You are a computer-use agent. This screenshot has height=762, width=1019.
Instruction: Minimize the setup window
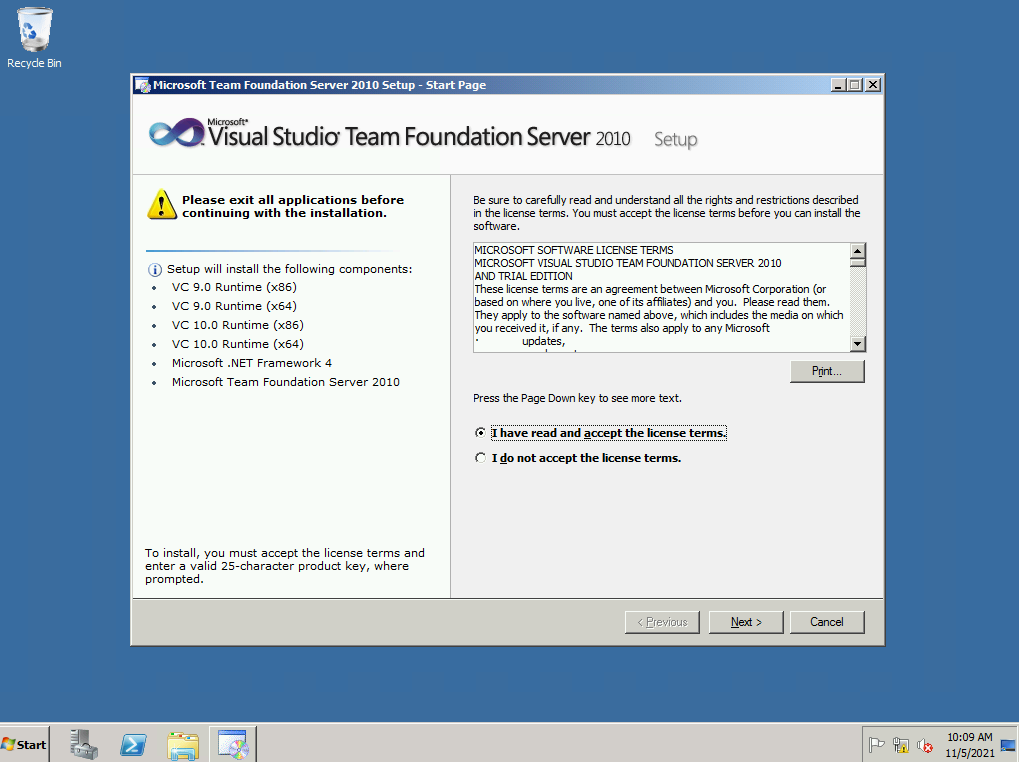point(839,85)
